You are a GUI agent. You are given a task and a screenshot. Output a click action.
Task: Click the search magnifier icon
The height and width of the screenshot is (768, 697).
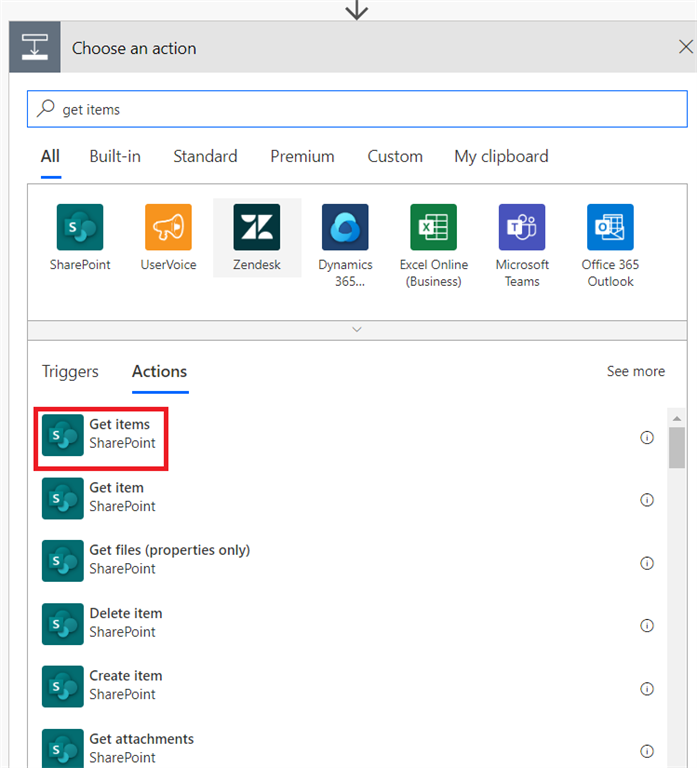tap(46, 108)
